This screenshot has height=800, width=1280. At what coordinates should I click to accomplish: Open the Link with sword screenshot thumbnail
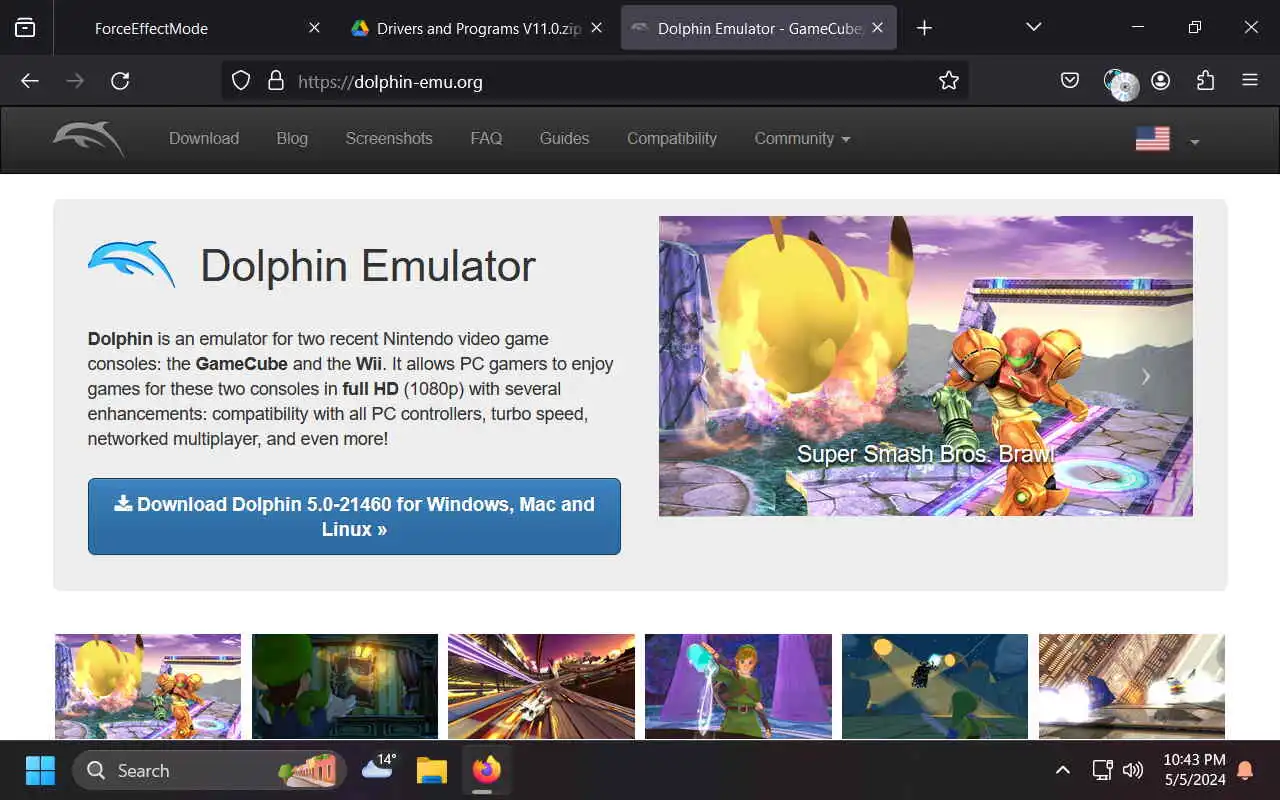pos(738,686)
